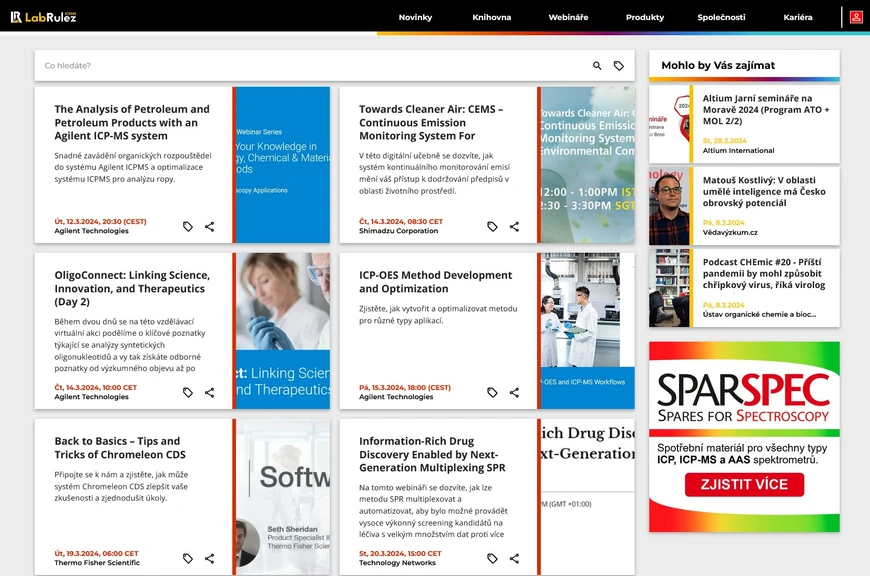
Task: Click Shimadzu Corporation organizer text
Action: pos(398,231)
